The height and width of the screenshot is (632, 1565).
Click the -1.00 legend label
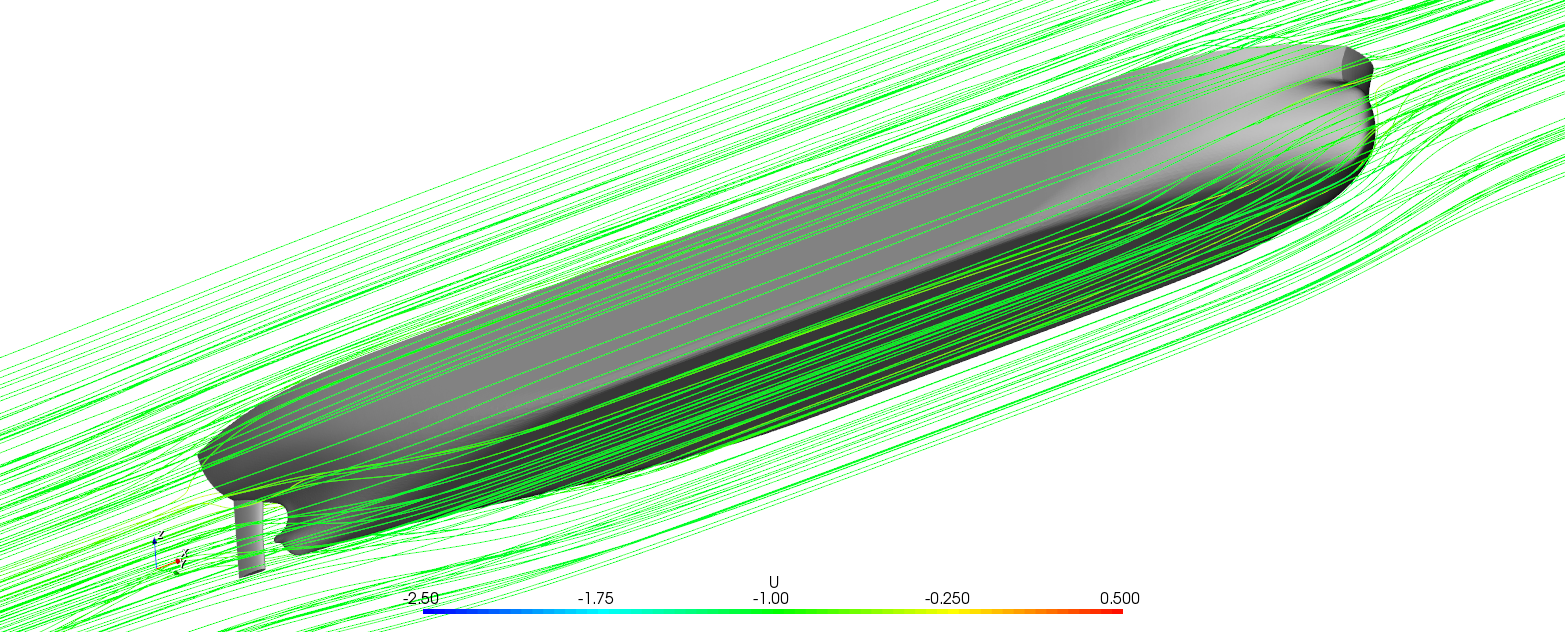click(771, 598)
